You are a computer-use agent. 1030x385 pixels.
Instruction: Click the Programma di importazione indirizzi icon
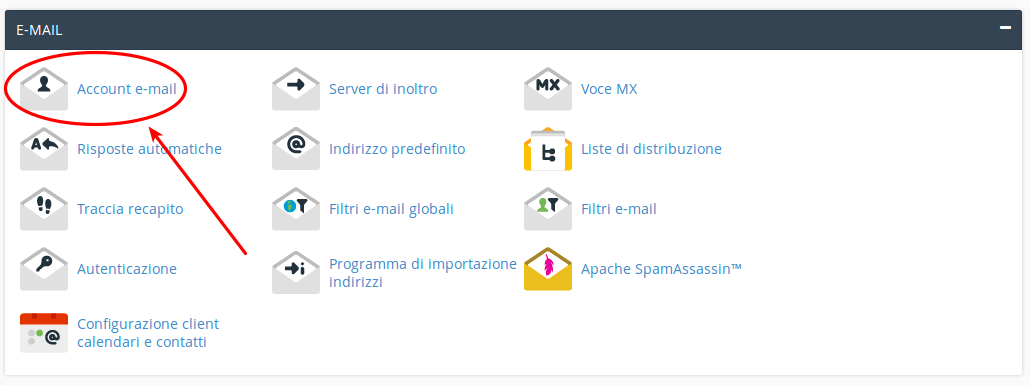(296, 273)
